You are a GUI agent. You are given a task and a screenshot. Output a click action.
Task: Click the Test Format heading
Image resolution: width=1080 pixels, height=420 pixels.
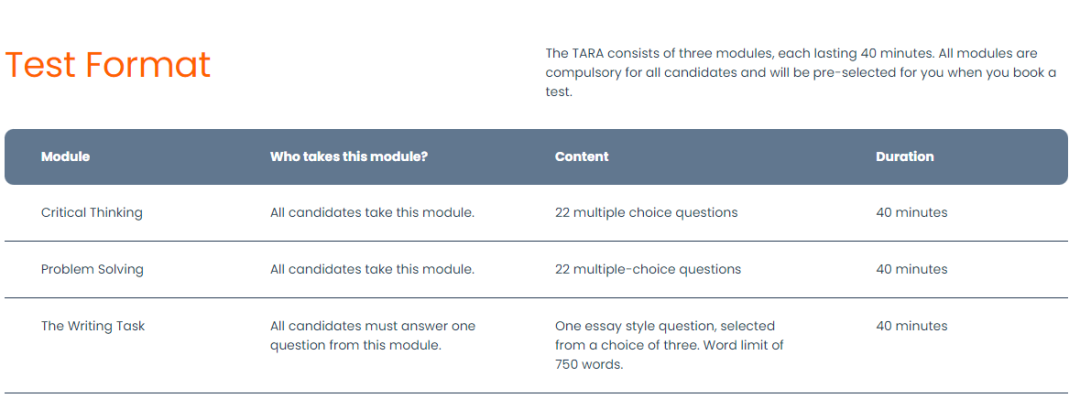point(108,65)
